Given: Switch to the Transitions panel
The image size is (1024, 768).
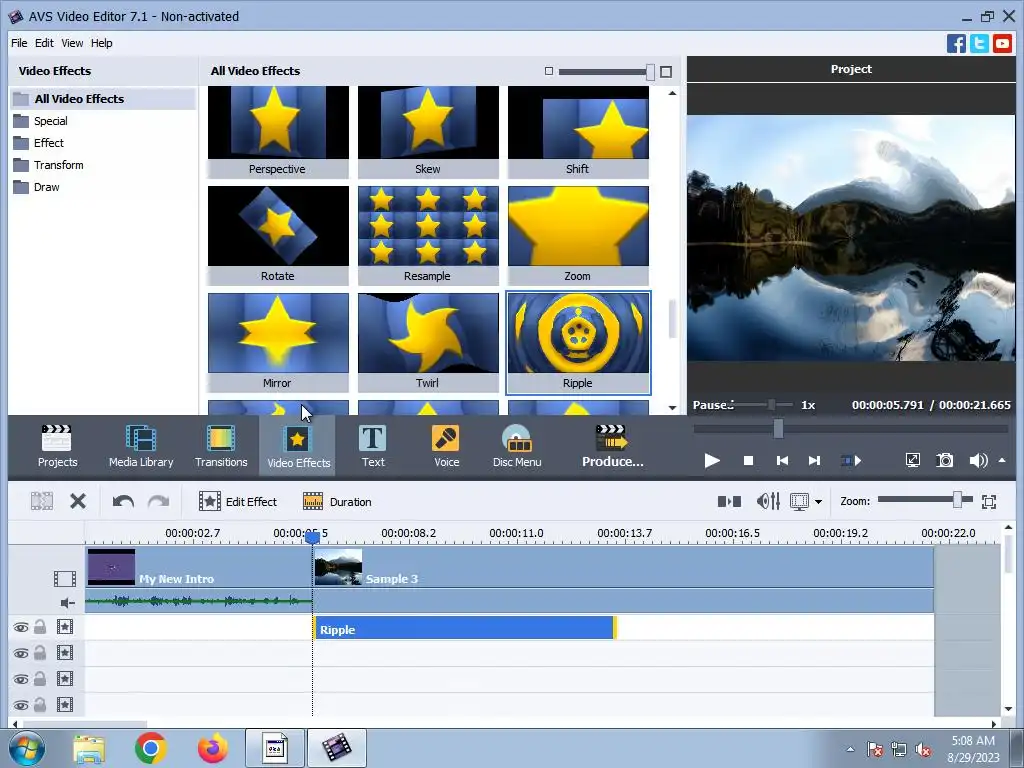Looking at the screenshot, I should coord(221,447).
